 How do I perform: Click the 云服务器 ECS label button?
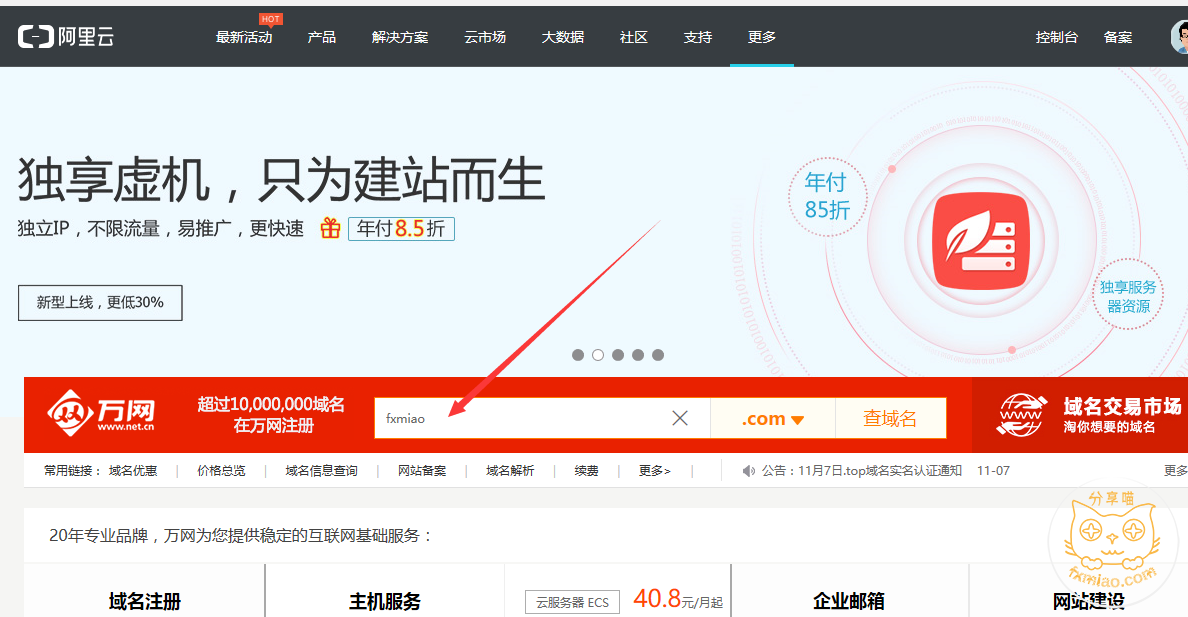pyautogui.click(x=572, y=603)
